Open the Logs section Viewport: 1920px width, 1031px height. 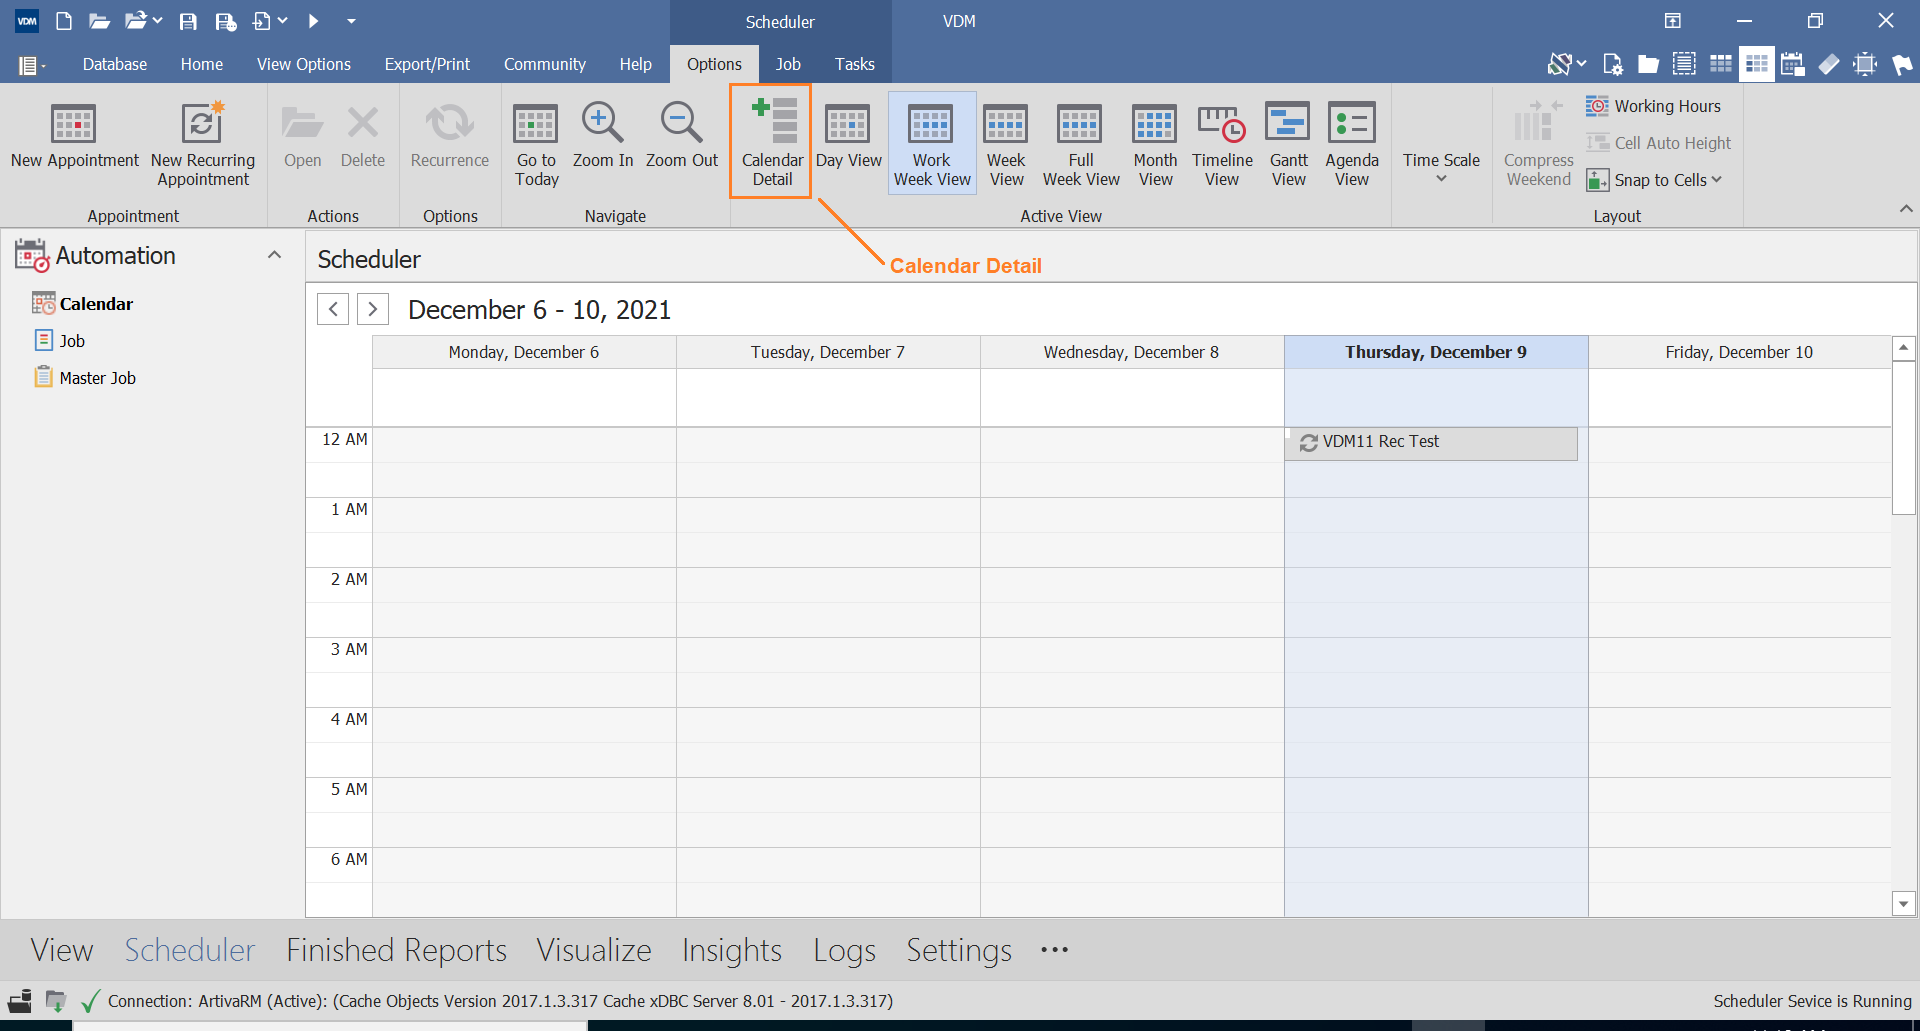click(x=845, y=950)
